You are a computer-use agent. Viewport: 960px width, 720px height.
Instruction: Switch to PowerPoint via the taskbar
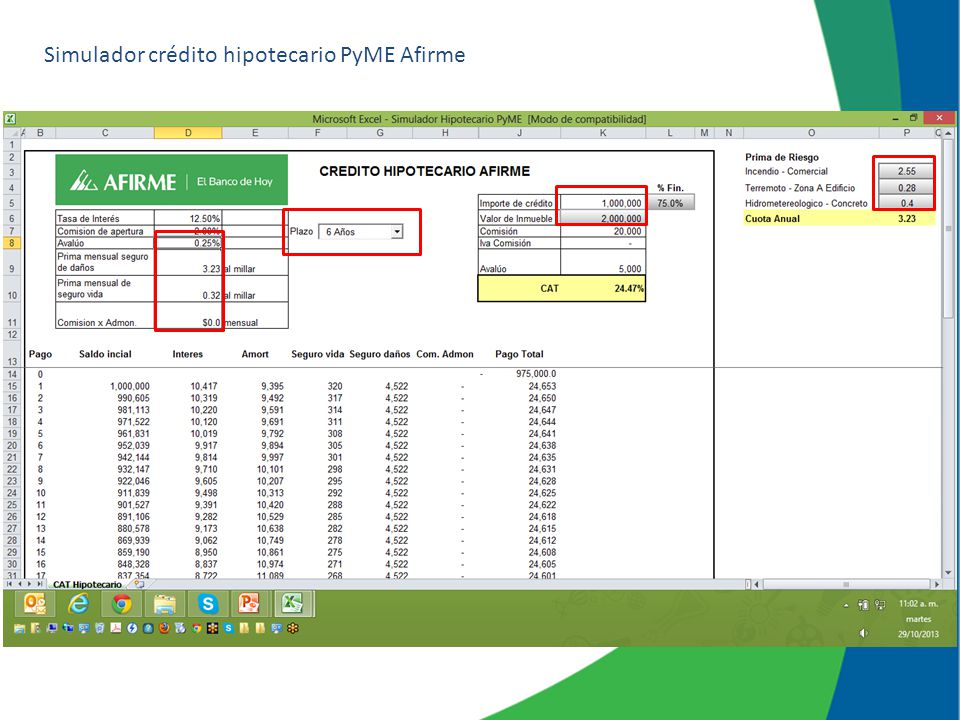pos(249,604)
